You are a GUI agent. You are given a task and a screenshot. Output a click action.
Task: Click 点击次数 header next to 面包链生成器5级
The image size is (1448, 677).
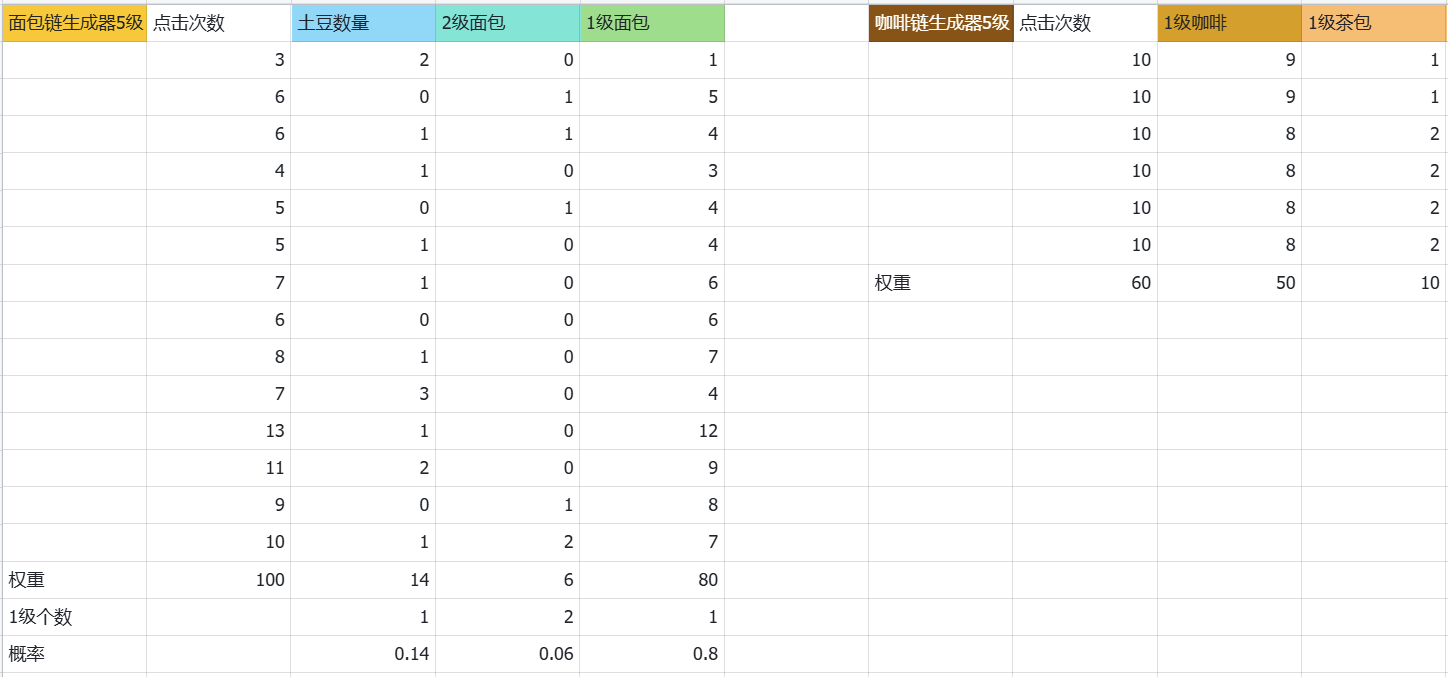[x=219, y=23]
